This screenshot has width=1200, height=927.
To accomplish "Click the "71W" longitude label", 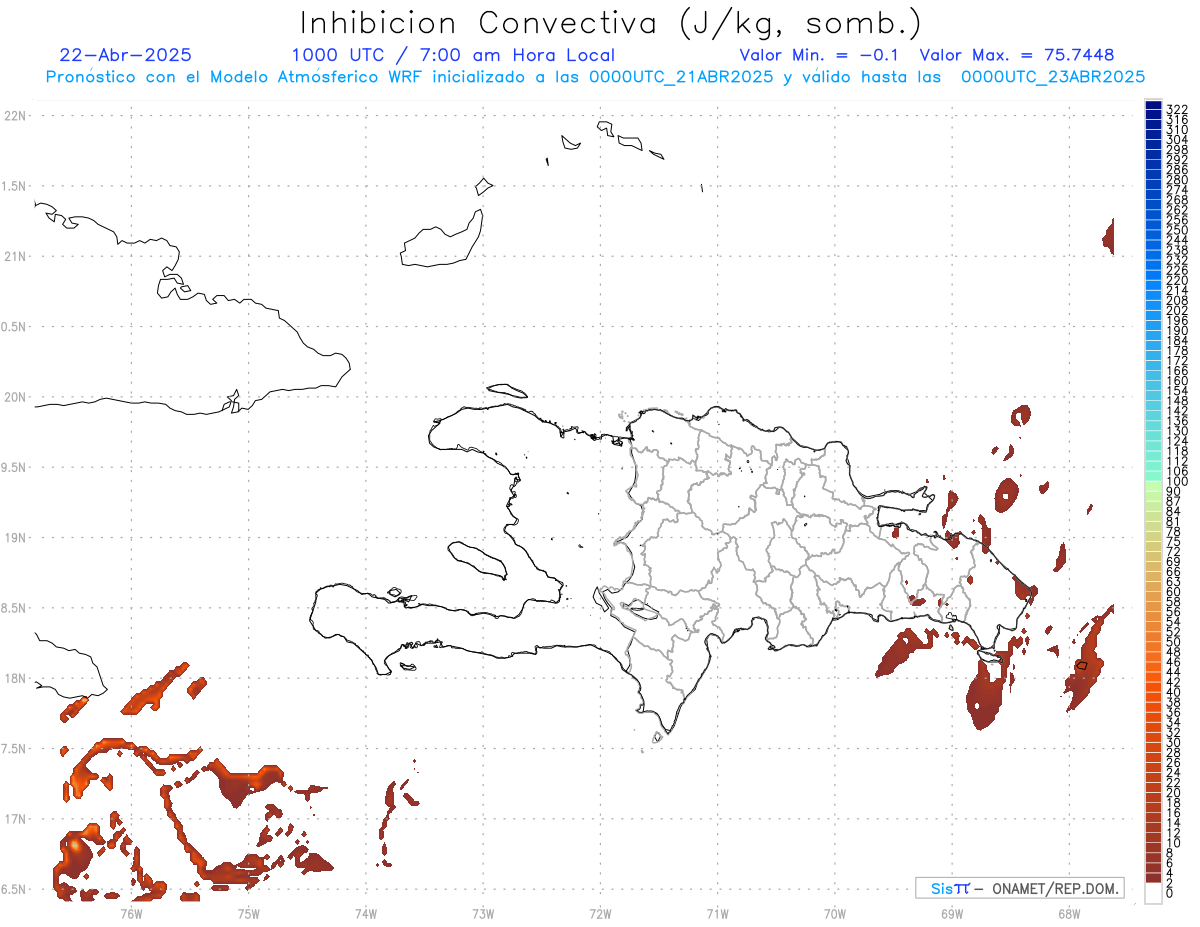I will 717,912.
